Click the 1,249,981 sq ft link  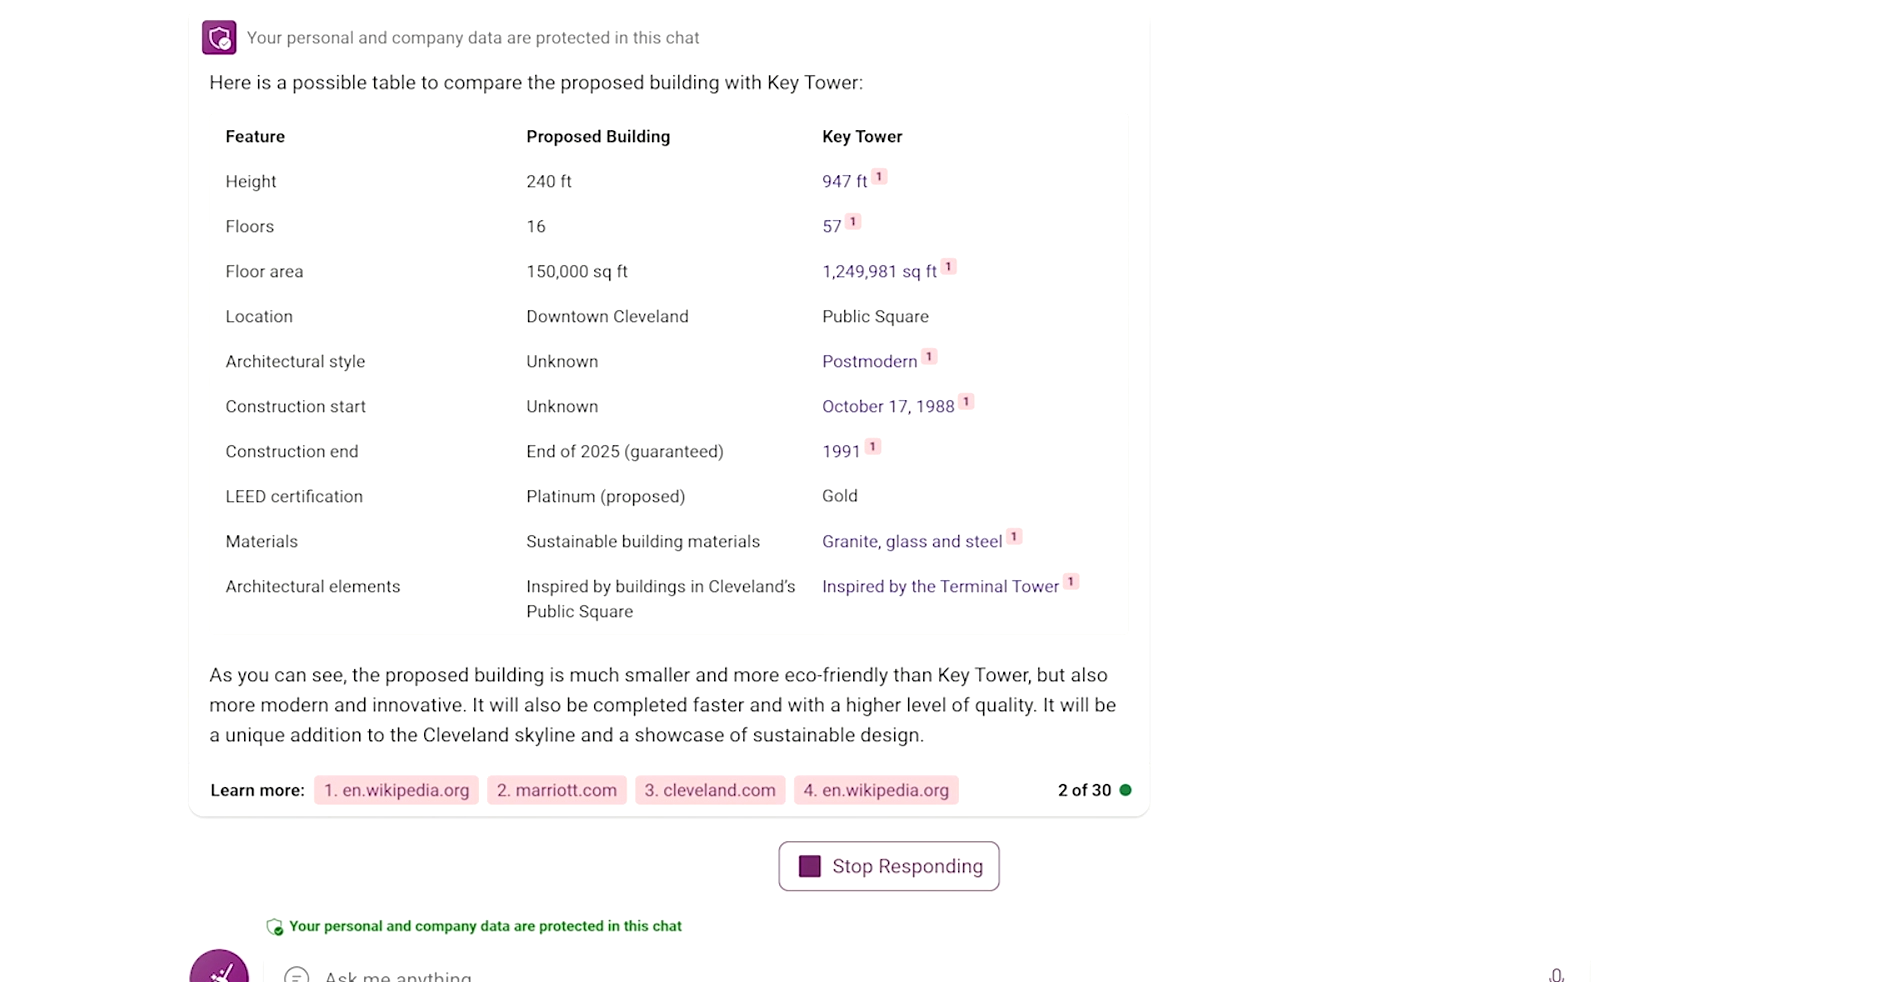[x=879, y=272]
